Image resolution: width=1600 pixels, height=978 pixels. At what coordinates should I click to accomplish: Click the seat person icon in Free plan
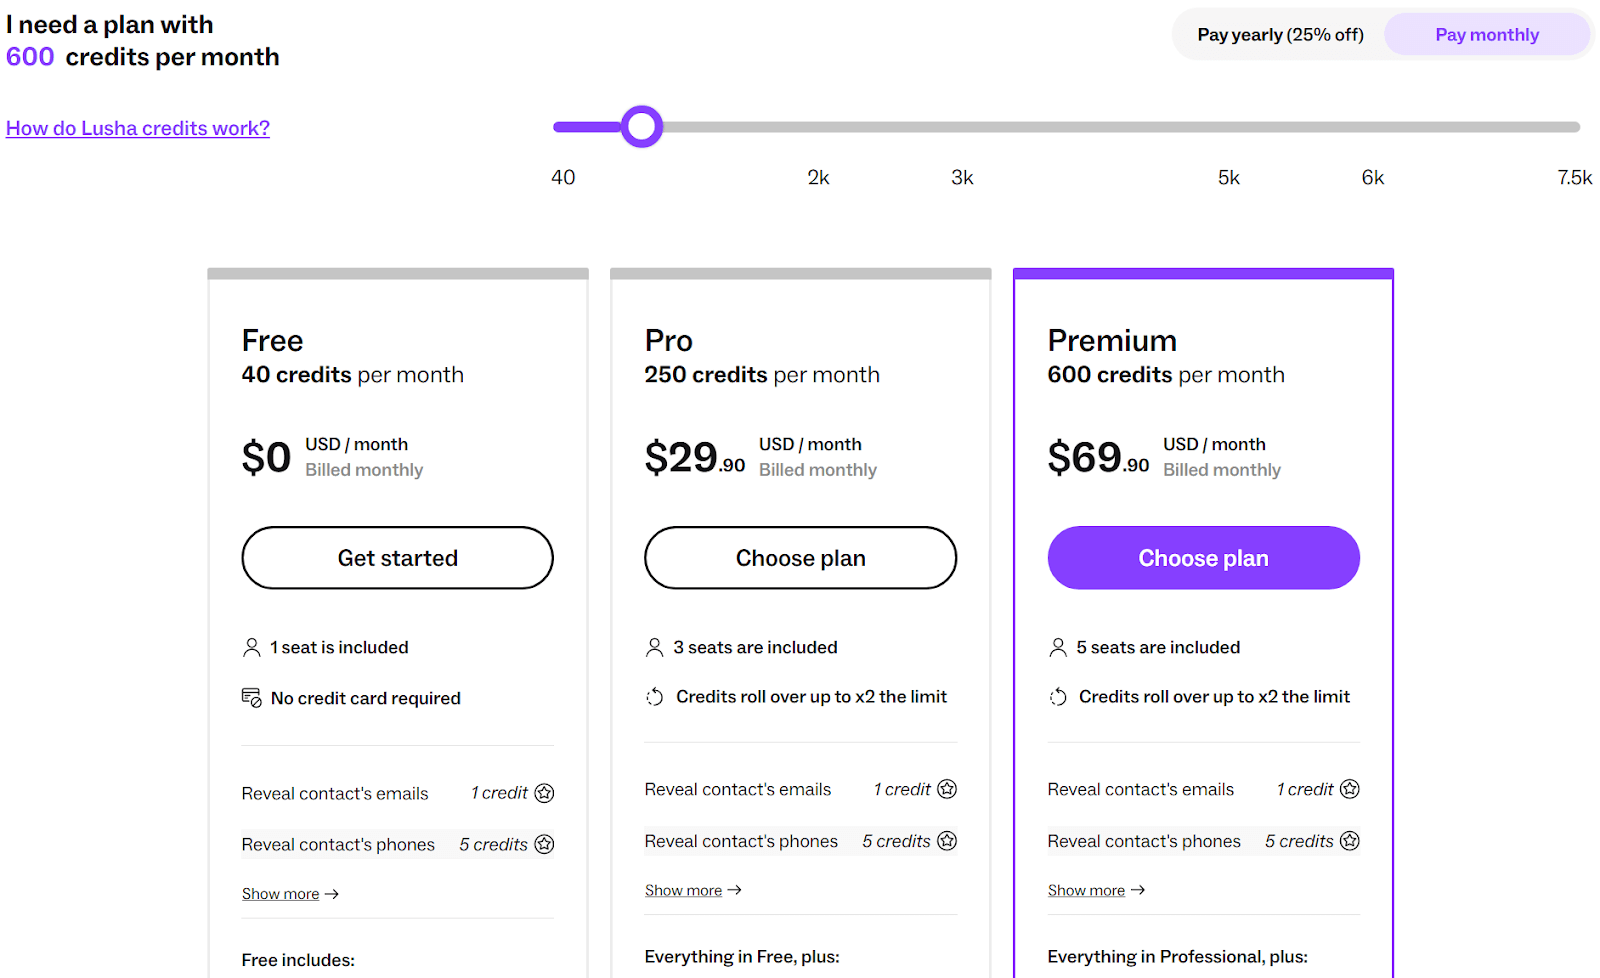(x=252, y=646)
